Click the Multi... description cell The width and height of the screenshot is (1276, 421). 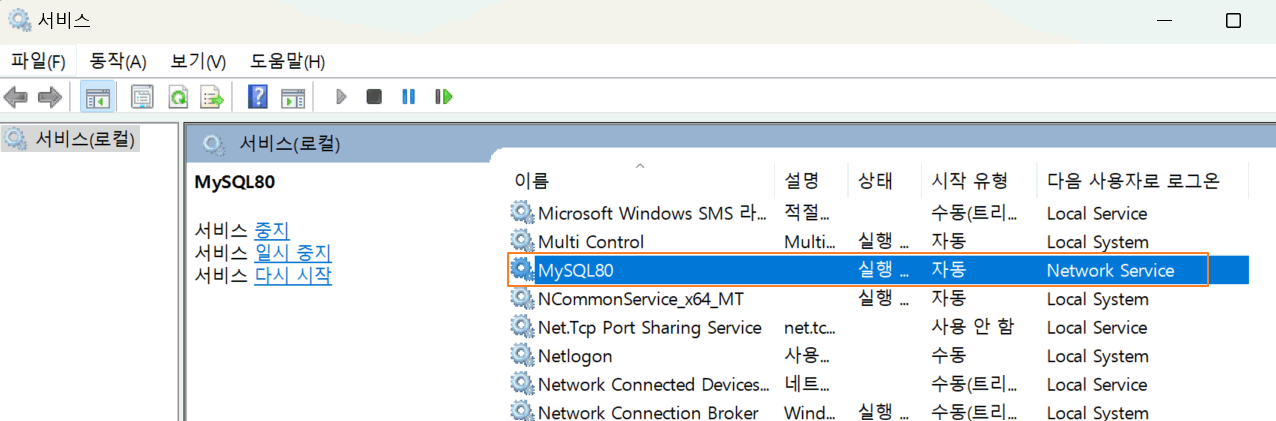click(x=810, y=241)
